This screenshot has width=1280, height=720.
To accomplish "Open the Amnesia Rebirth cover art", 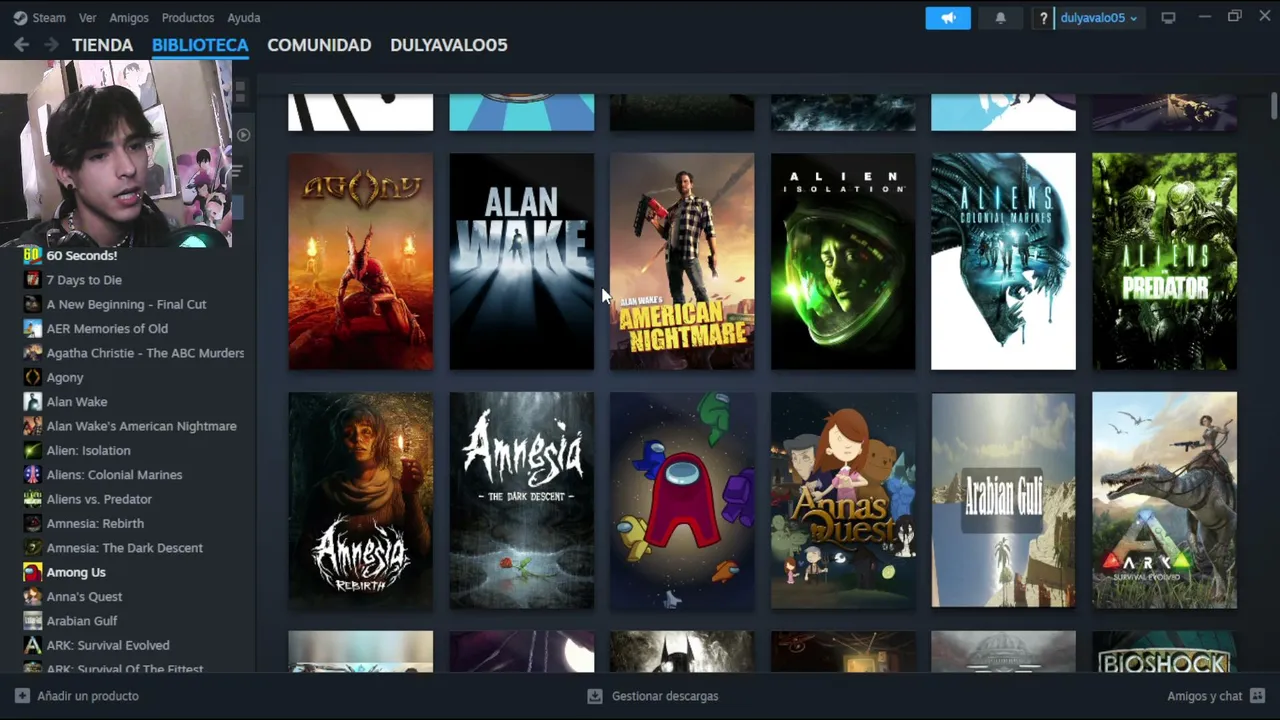I will [361, 500].
